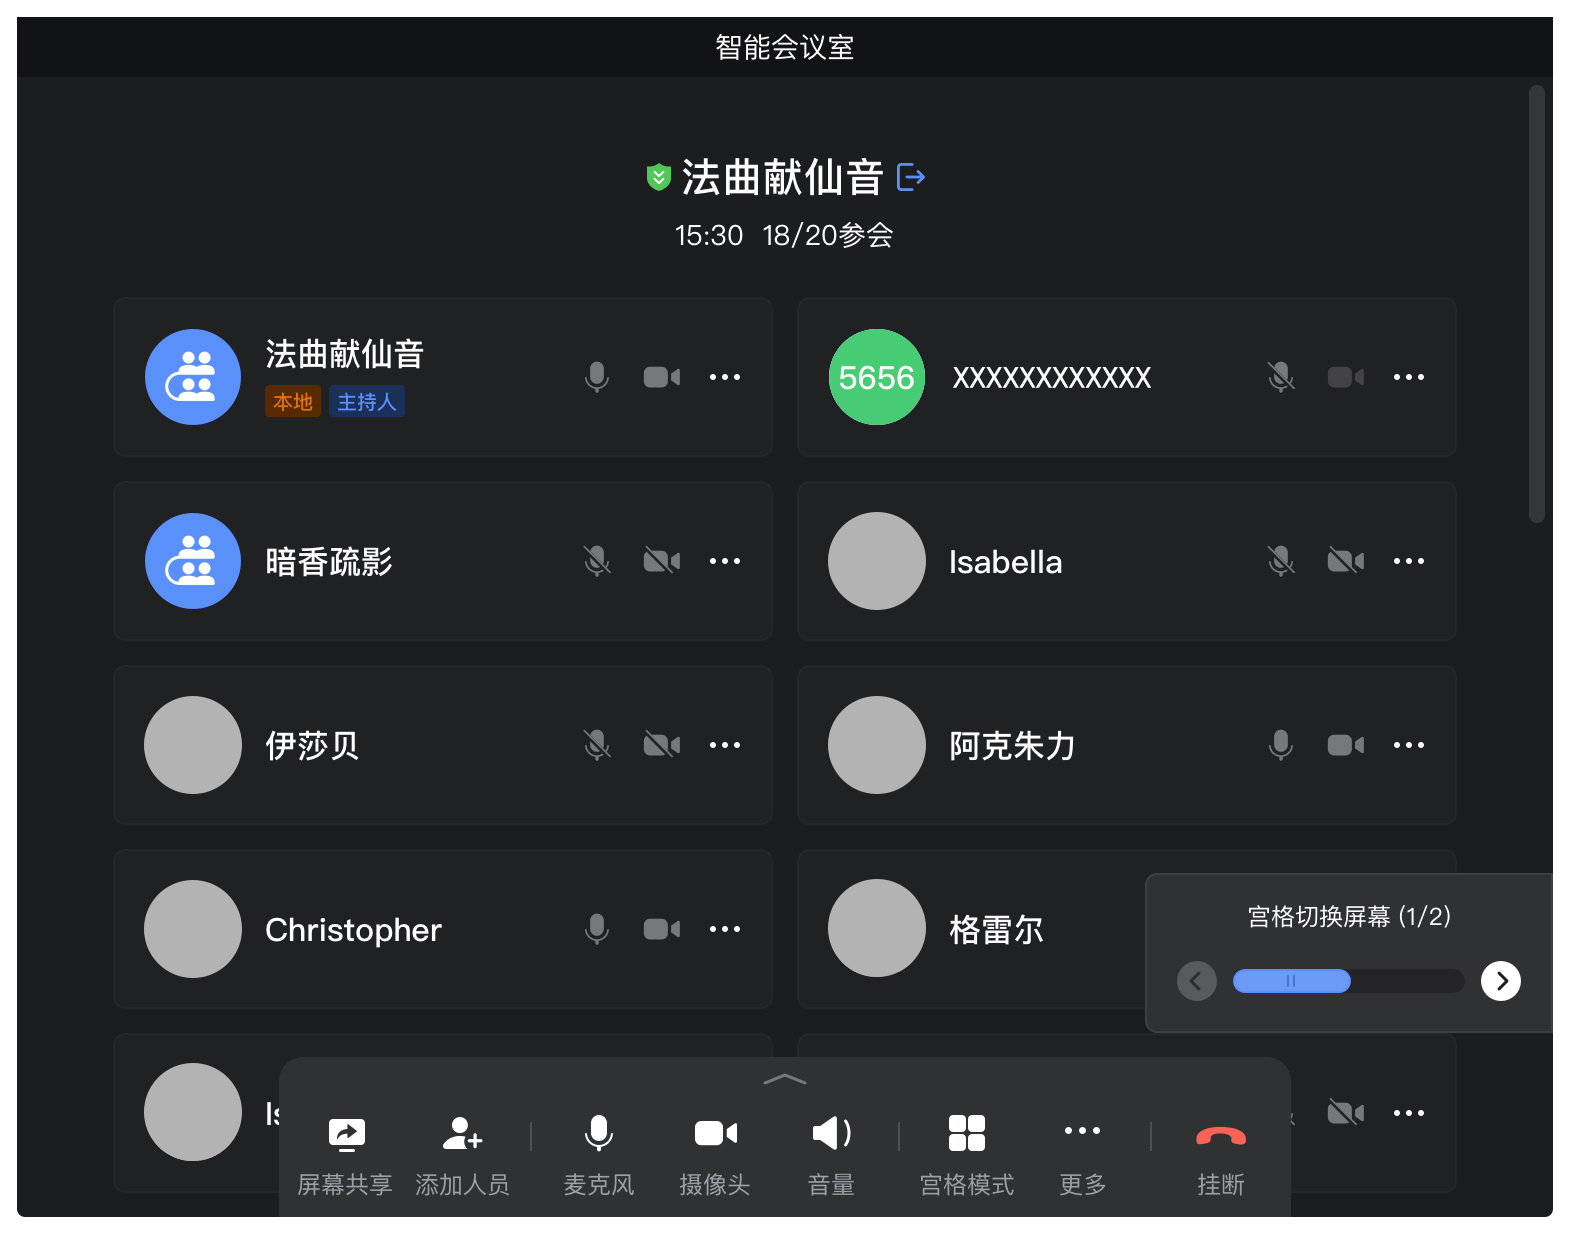Click 宫格切换屏幕 (1/2) label

[1349, 916]
